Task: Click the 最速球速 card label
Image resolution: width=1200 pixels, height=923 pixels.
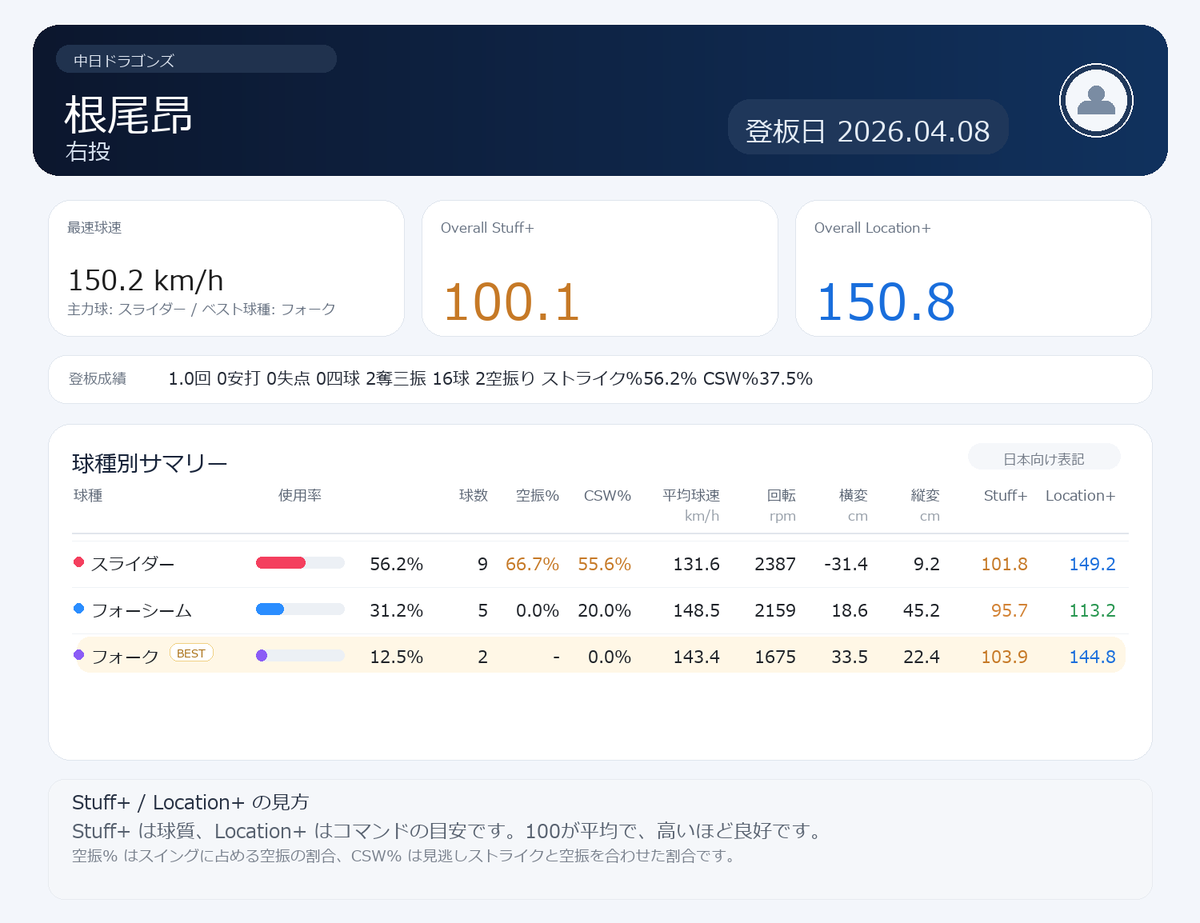Action: tap(94, 228)
